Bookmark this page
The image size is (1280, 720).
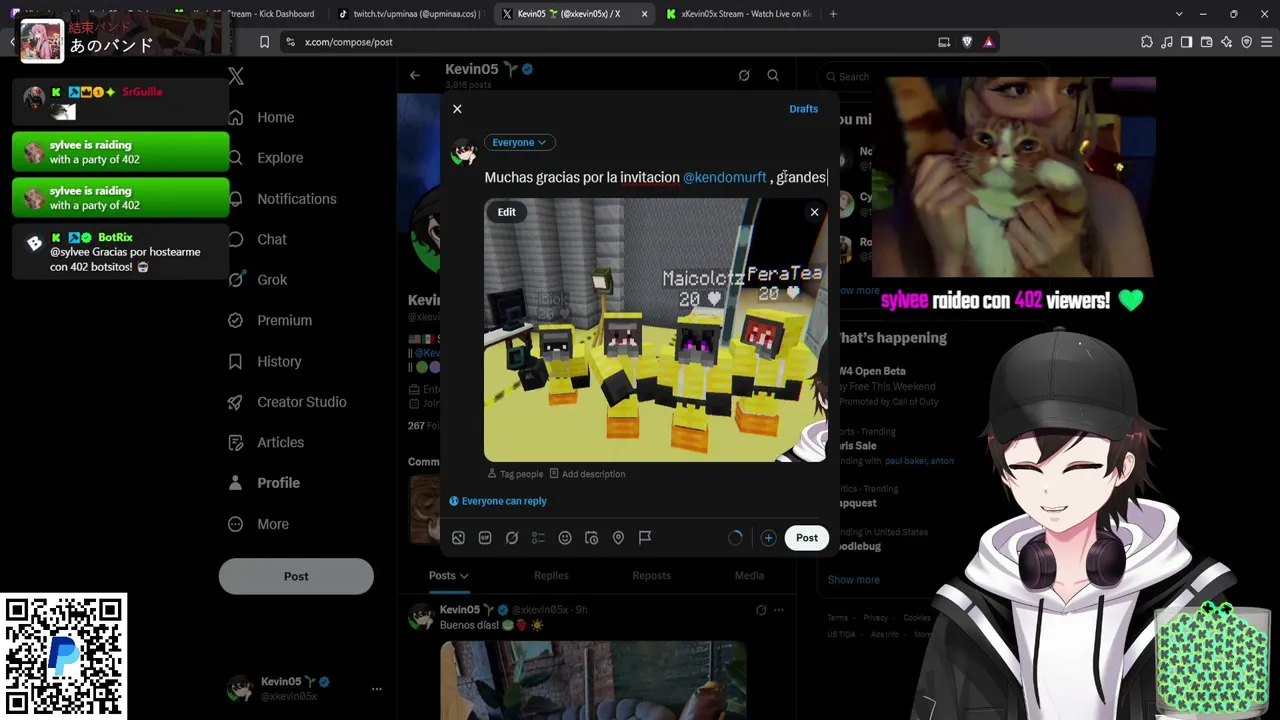click(x=264, y=42)
